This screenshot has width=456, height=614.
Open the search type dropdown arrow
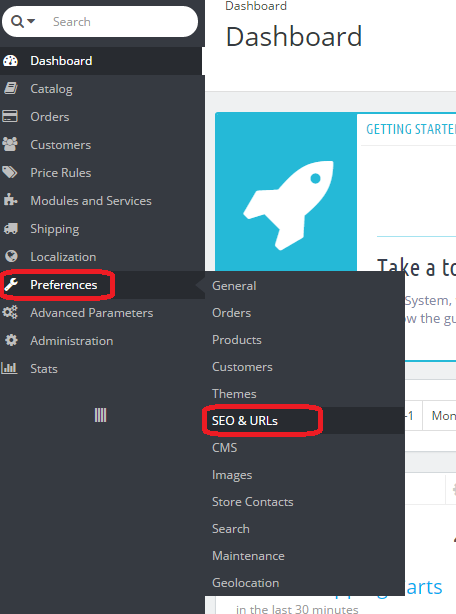tap(31, 21)
